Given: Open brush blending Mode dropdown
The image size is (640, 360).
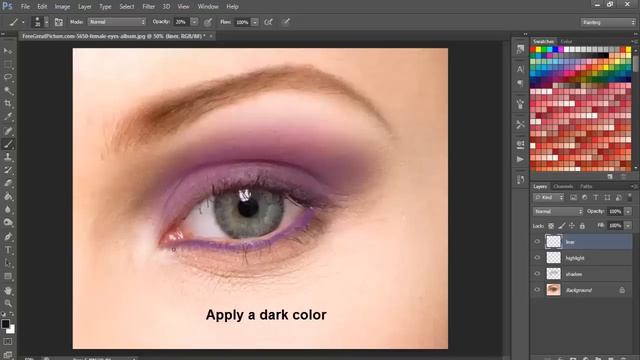Looking at the screenshot, I should pyautogui.click(x=117, y=22).
